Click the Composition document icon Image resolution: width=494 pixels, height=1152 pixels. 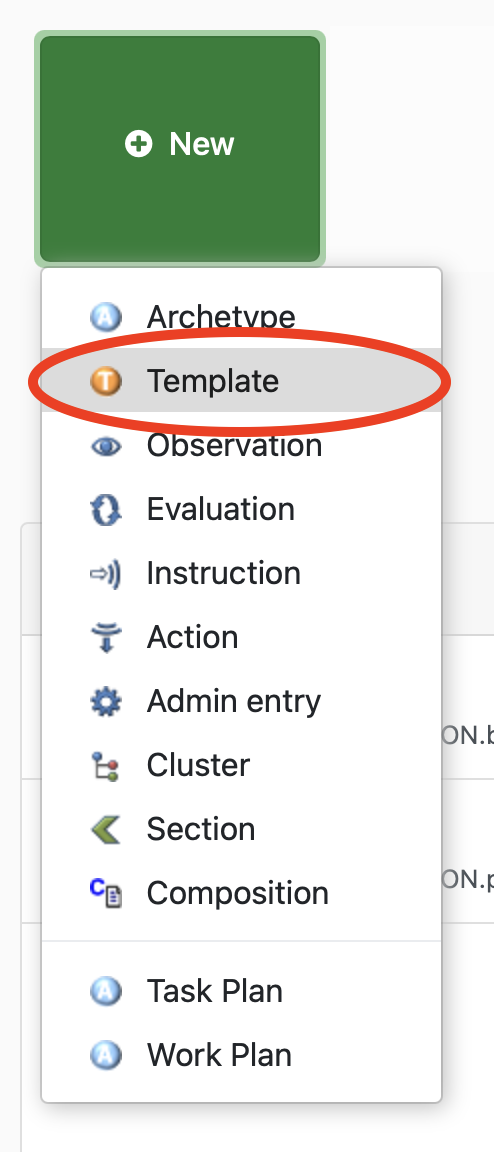tap(105, 893)
